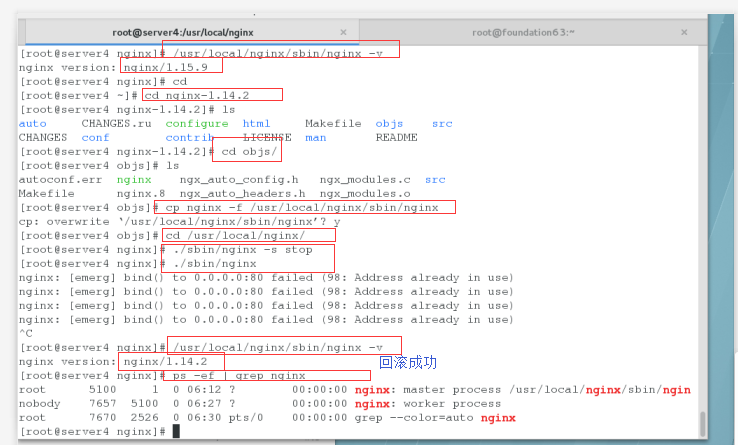Click the terminal cursor at last prompt
The image size is (738, 445).
[x=176, y=431]
